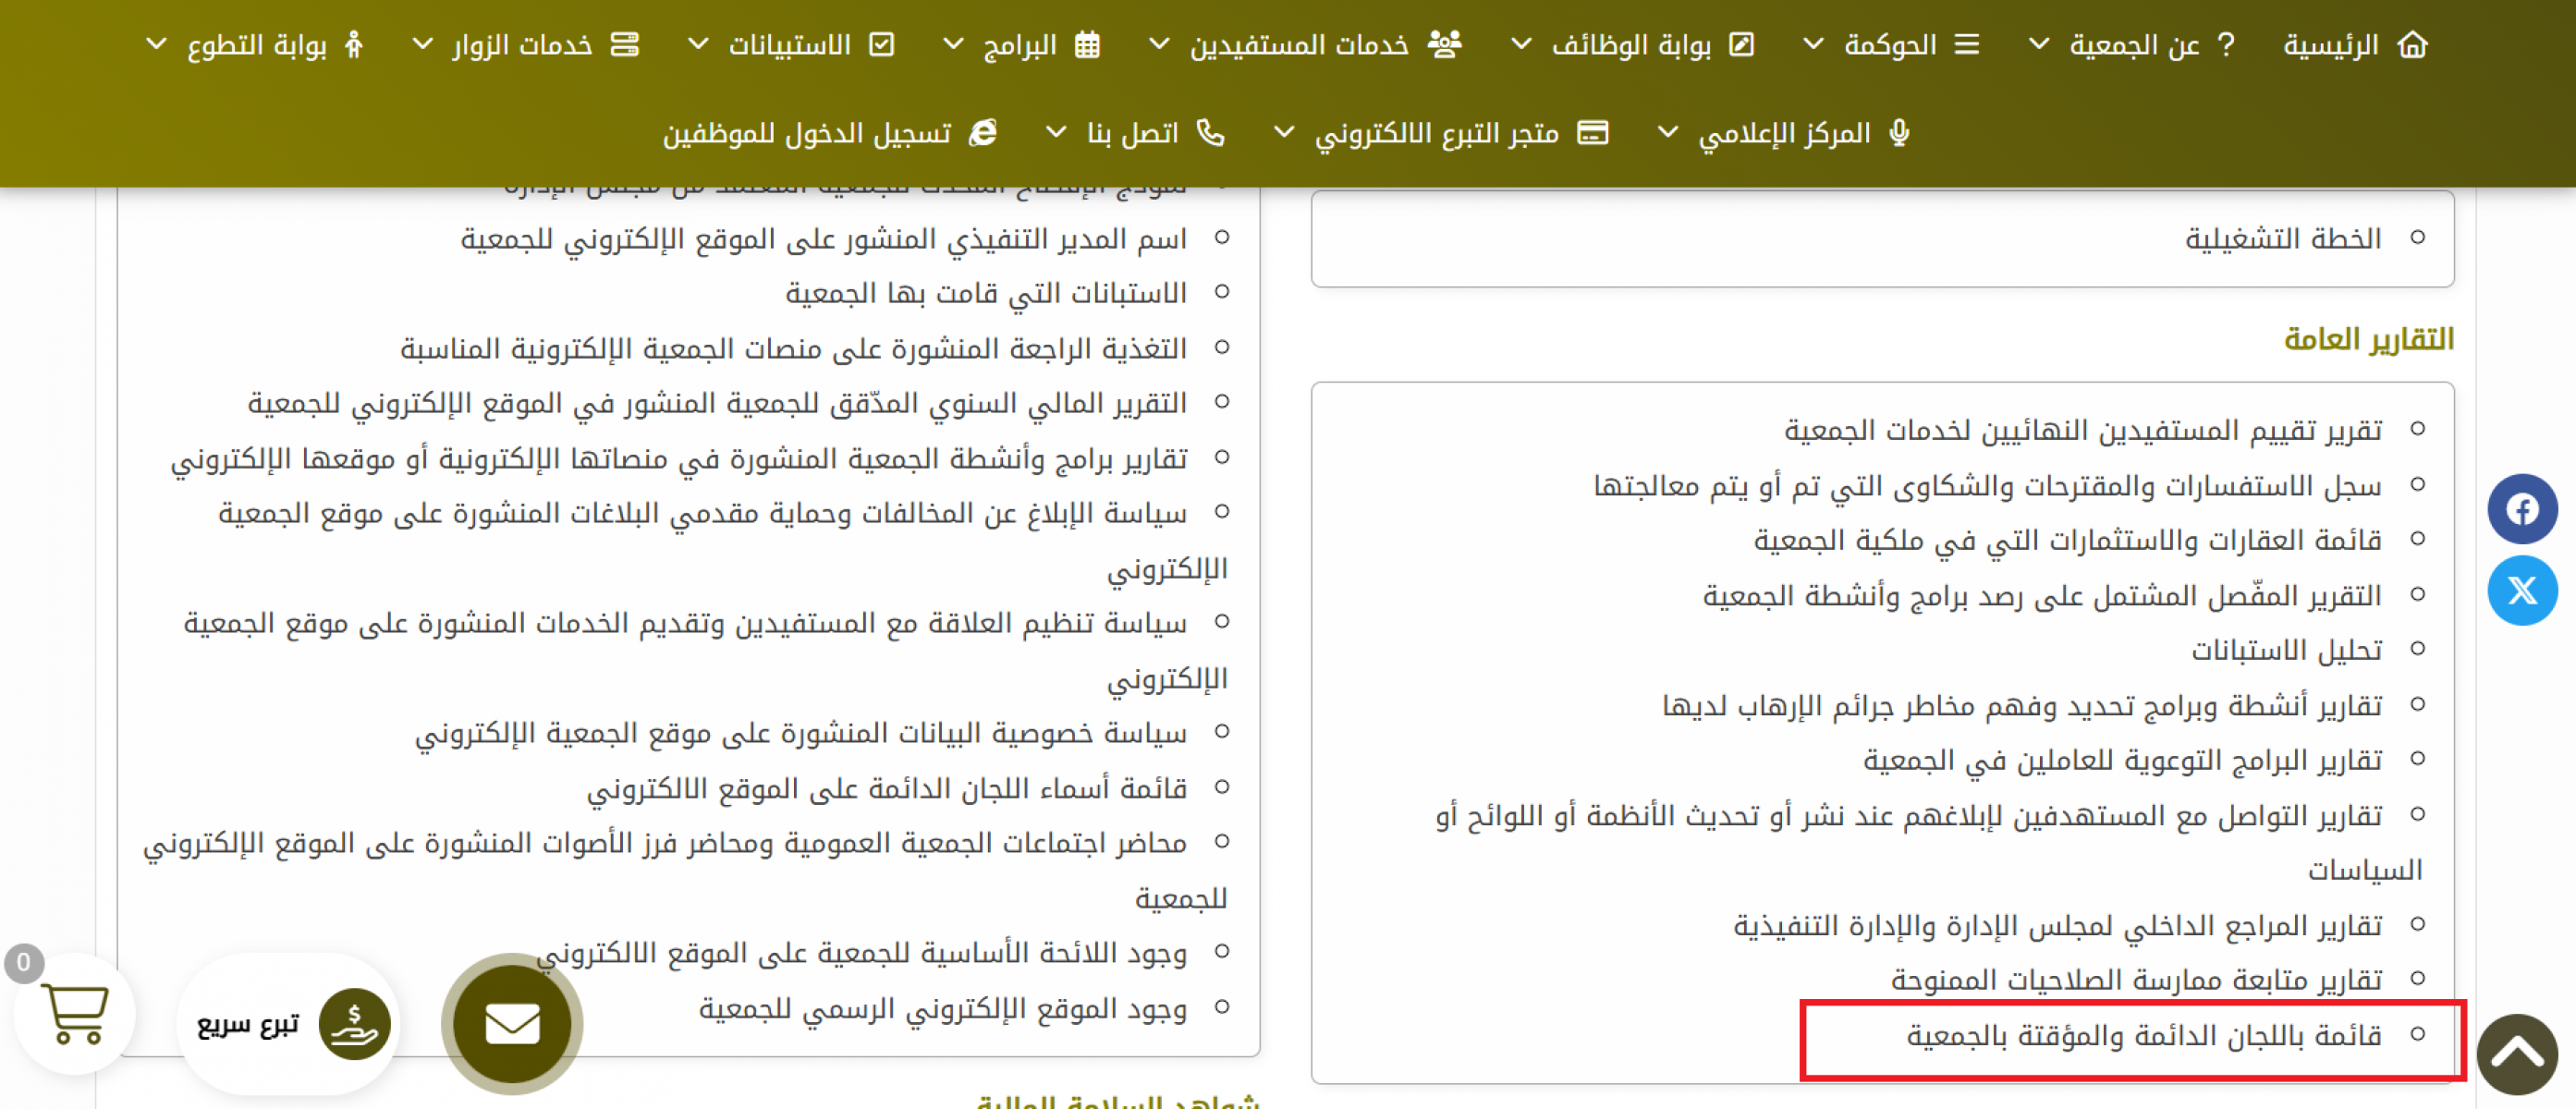Click the people icon beside خدمات المستفيدين
The image size is (2576, 1109).
pyautogui.click(x=1445, y=45)
